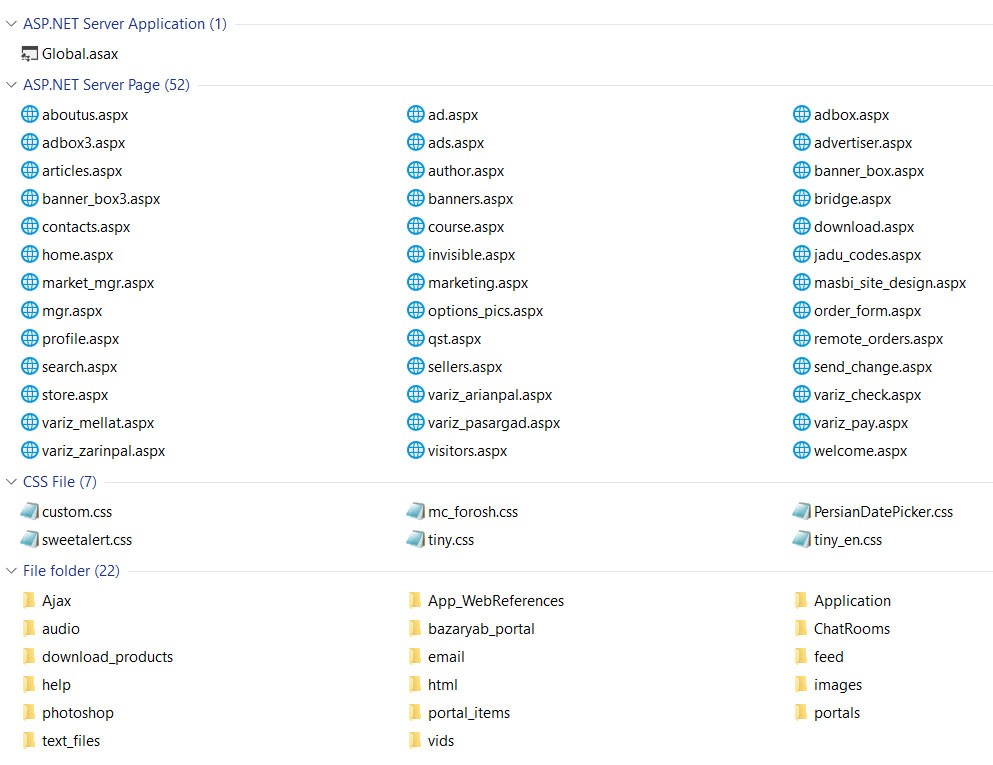This screenshot has height=765, width=993.
Task: Click the ChatRooms folder icon
Action: (x=801, y=629)
